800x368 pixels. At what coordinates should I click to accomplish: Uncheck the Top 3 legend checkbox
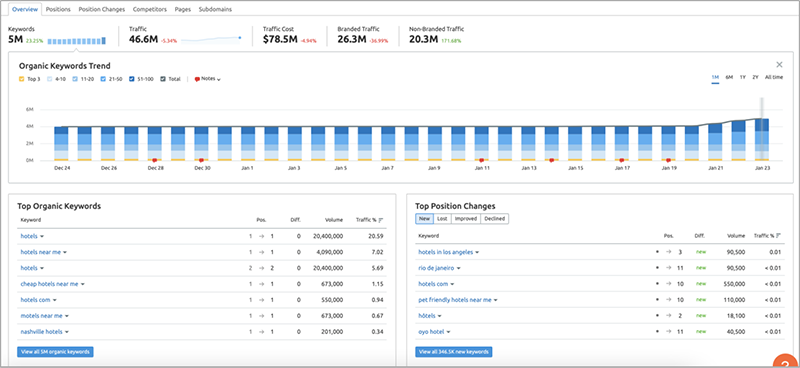point(21,79)
